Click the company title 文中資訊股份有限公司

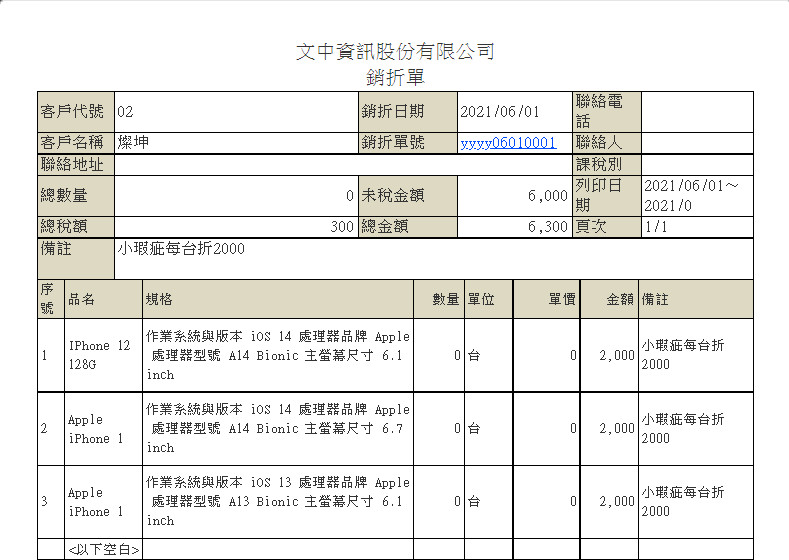point(395,52)
